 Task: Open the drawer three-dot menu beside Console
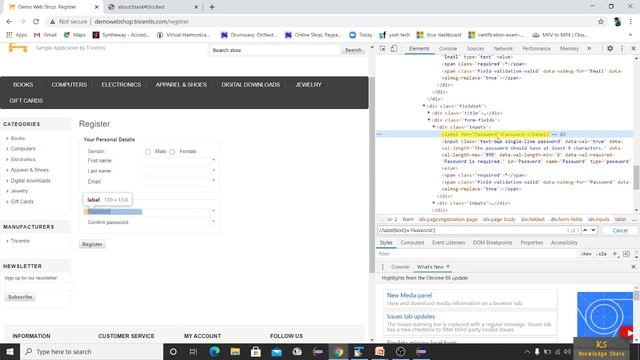point(382,267)
